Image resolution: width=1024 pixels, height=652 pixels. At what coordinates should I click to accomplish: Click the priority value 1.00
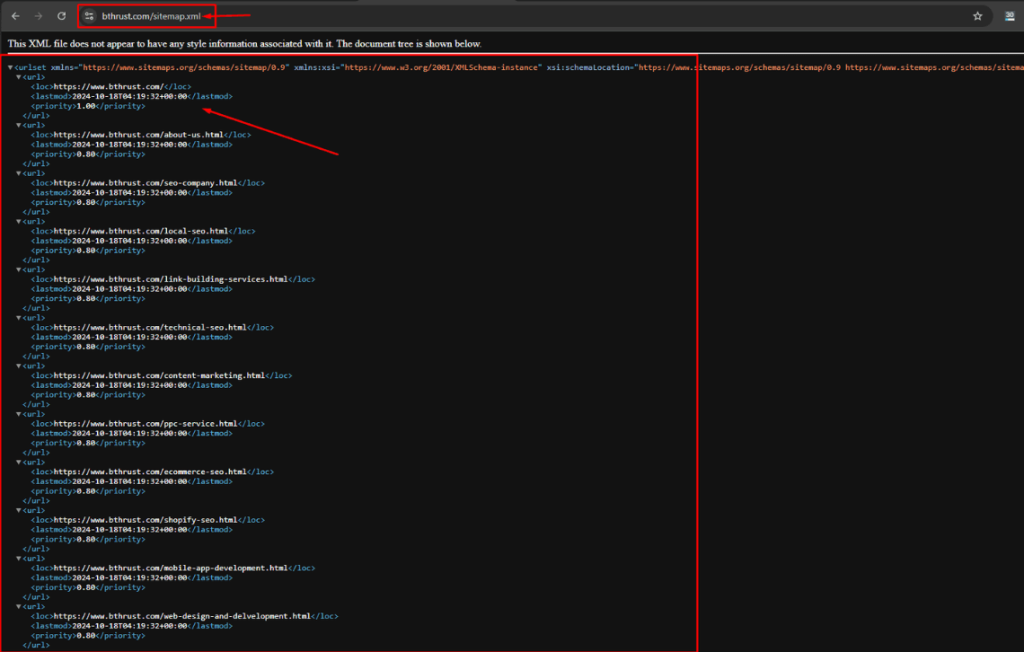tap(86, 106)
